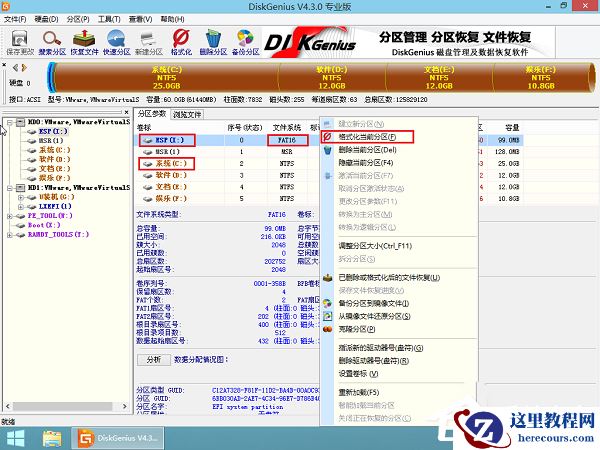Screen dimensions: 600x450
Task: Click the 新建分区 toolbar icon
Action: [148, 42]
